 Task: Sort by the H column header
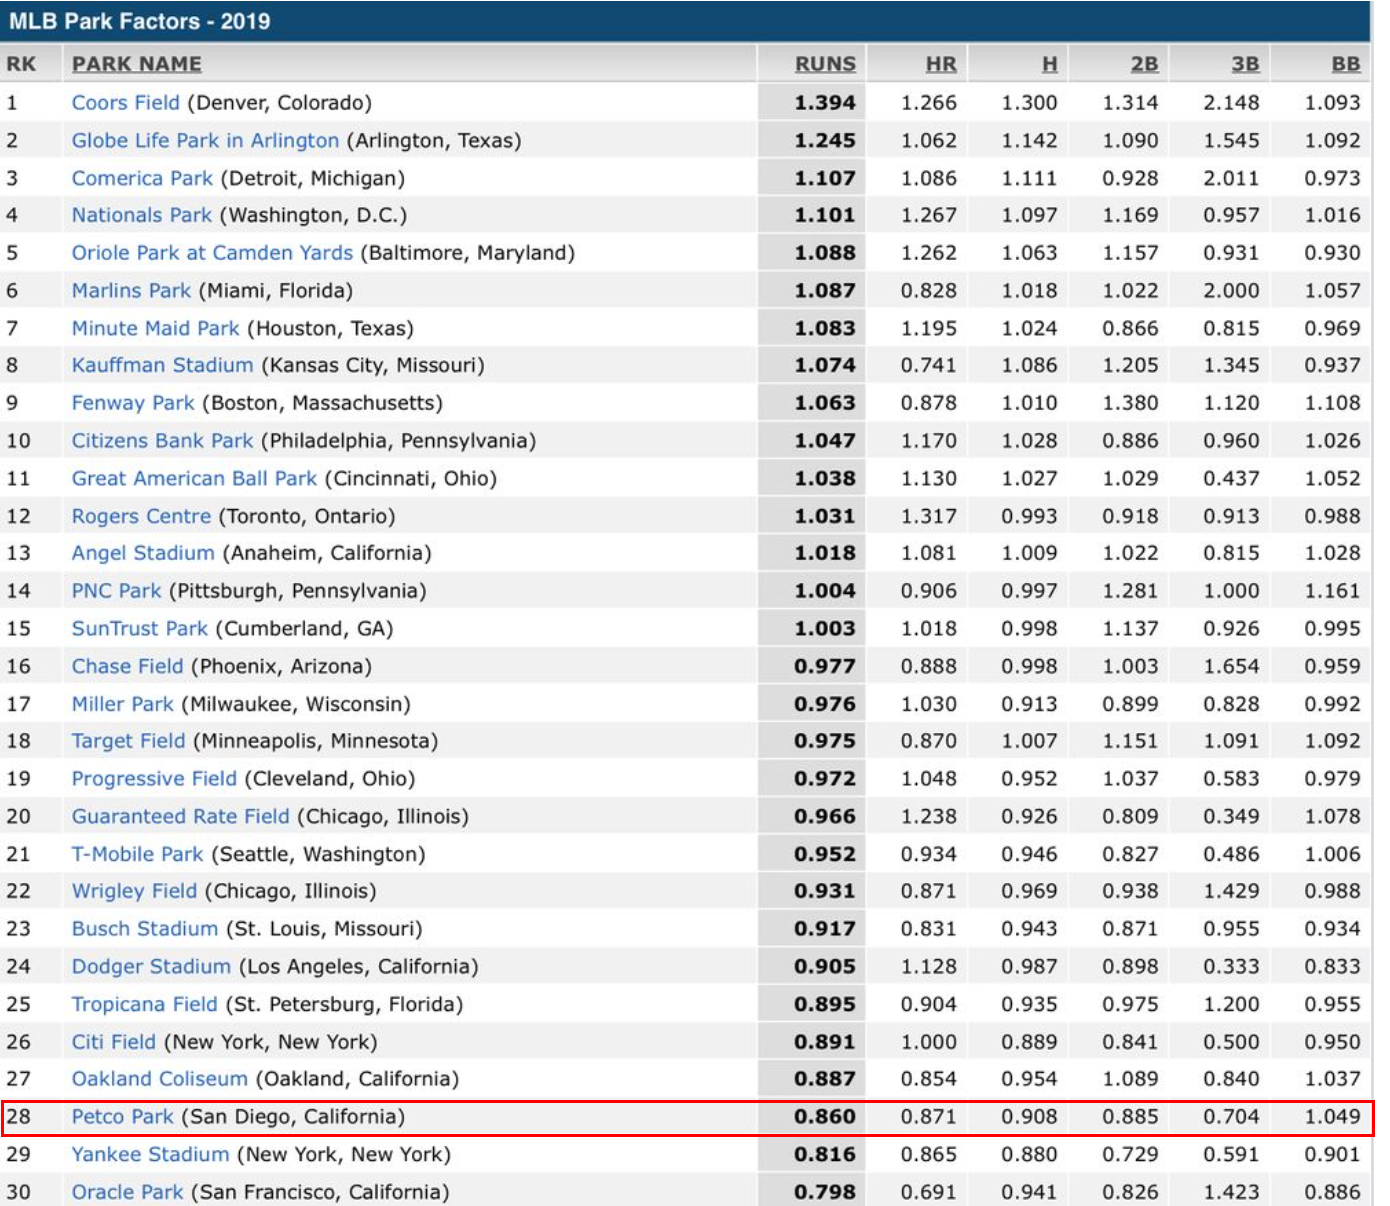tap(1049, 64)
